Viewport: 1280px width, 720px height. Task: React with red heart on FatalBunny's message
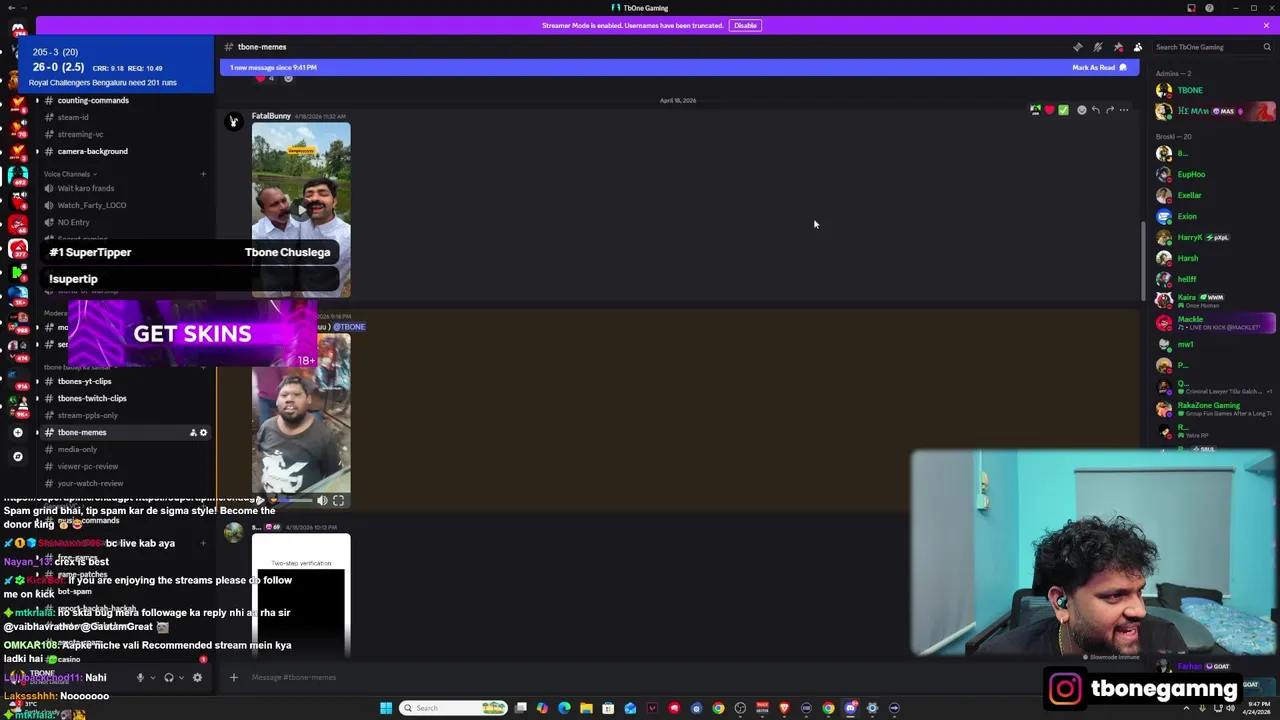[1049, 110]
